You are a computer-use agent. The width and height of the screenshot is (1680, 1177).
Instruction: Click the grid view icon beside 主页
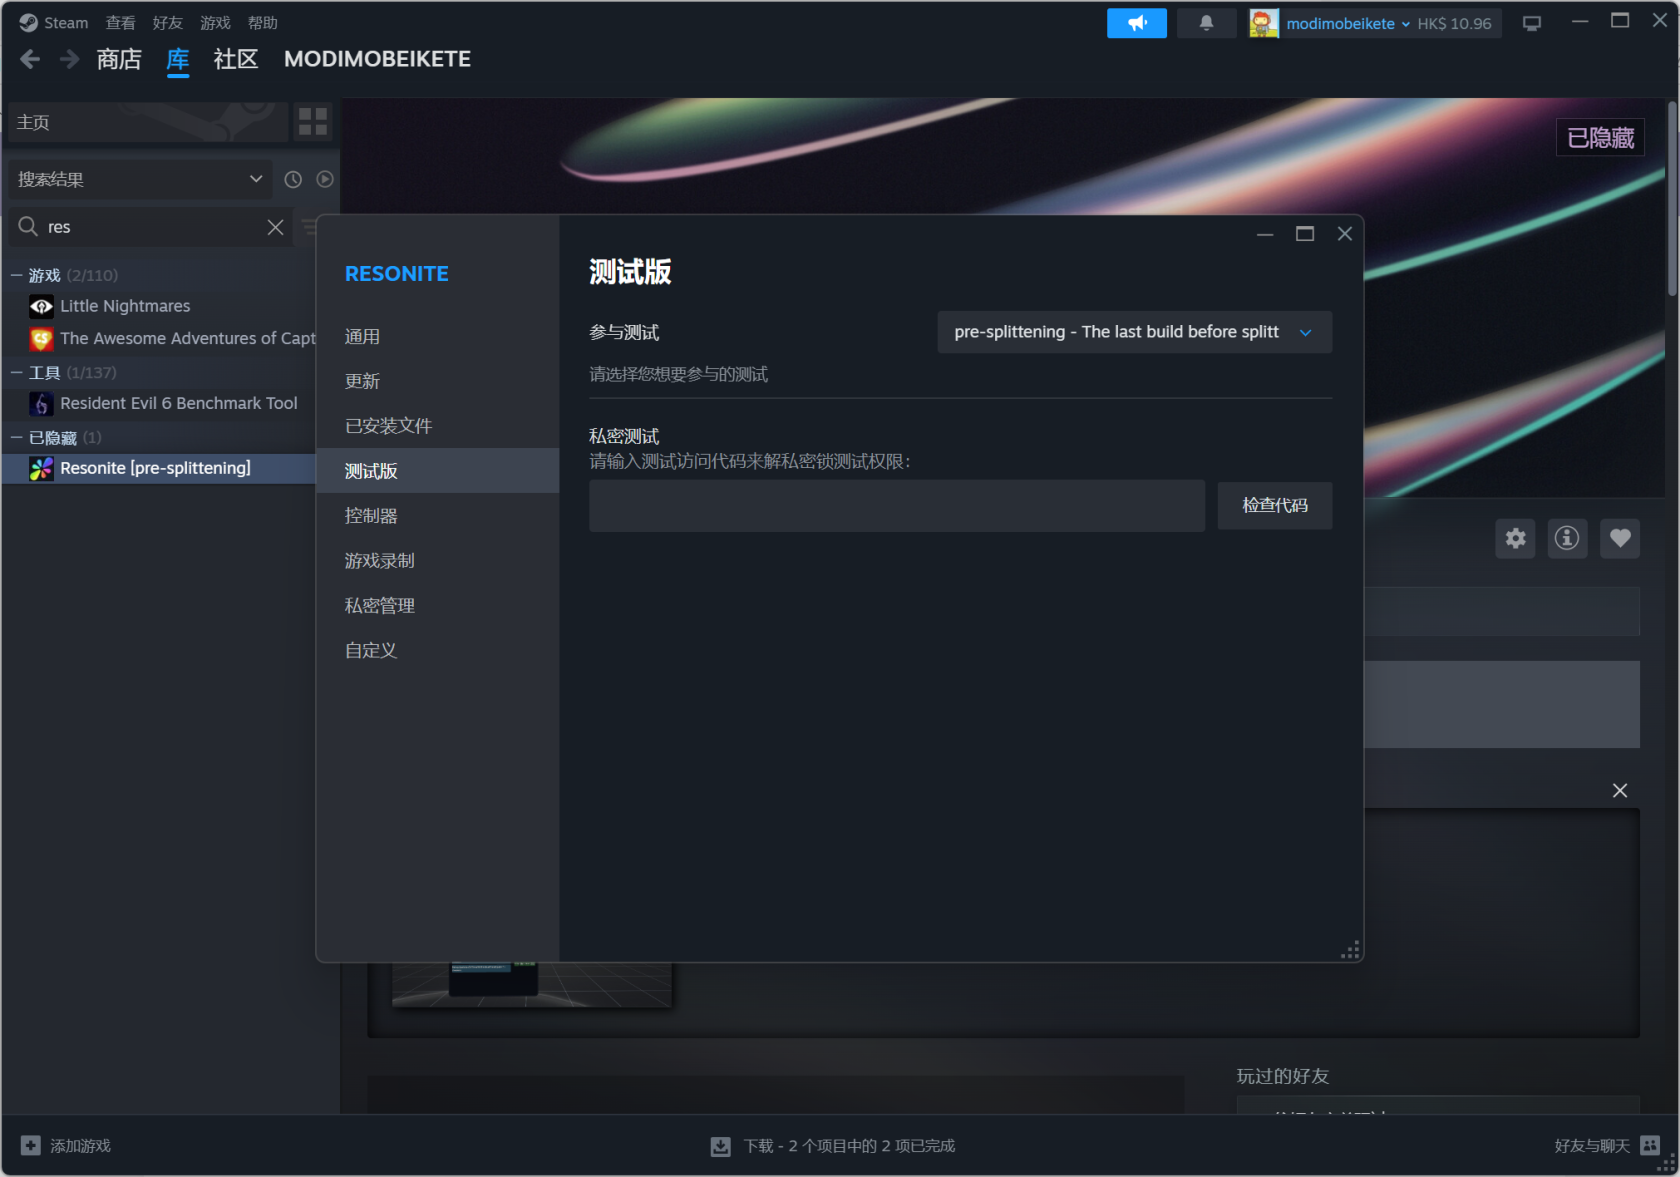(313, 122)
